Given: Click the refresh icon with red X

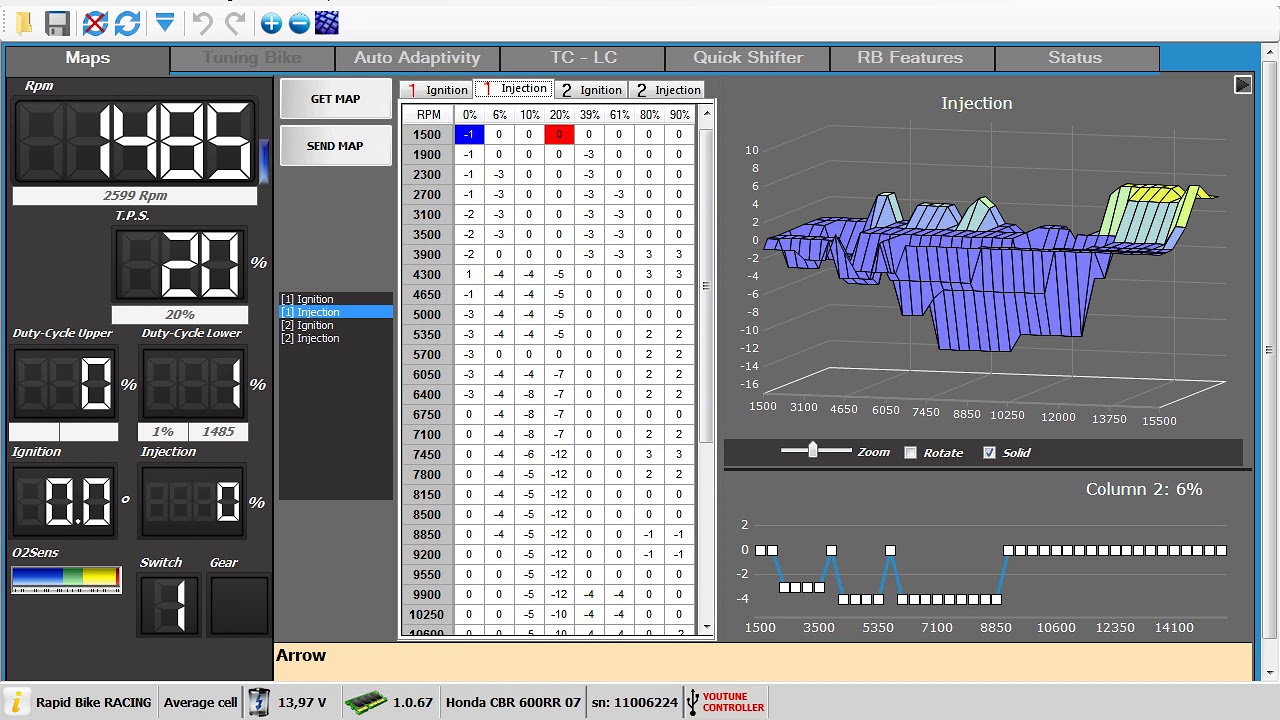Looking at the screenshot, I should point(95,22).
